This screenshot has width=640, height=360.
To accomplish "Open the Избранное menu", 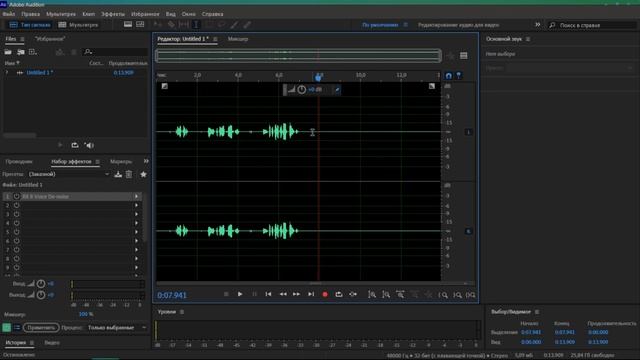I will point(145,14).
